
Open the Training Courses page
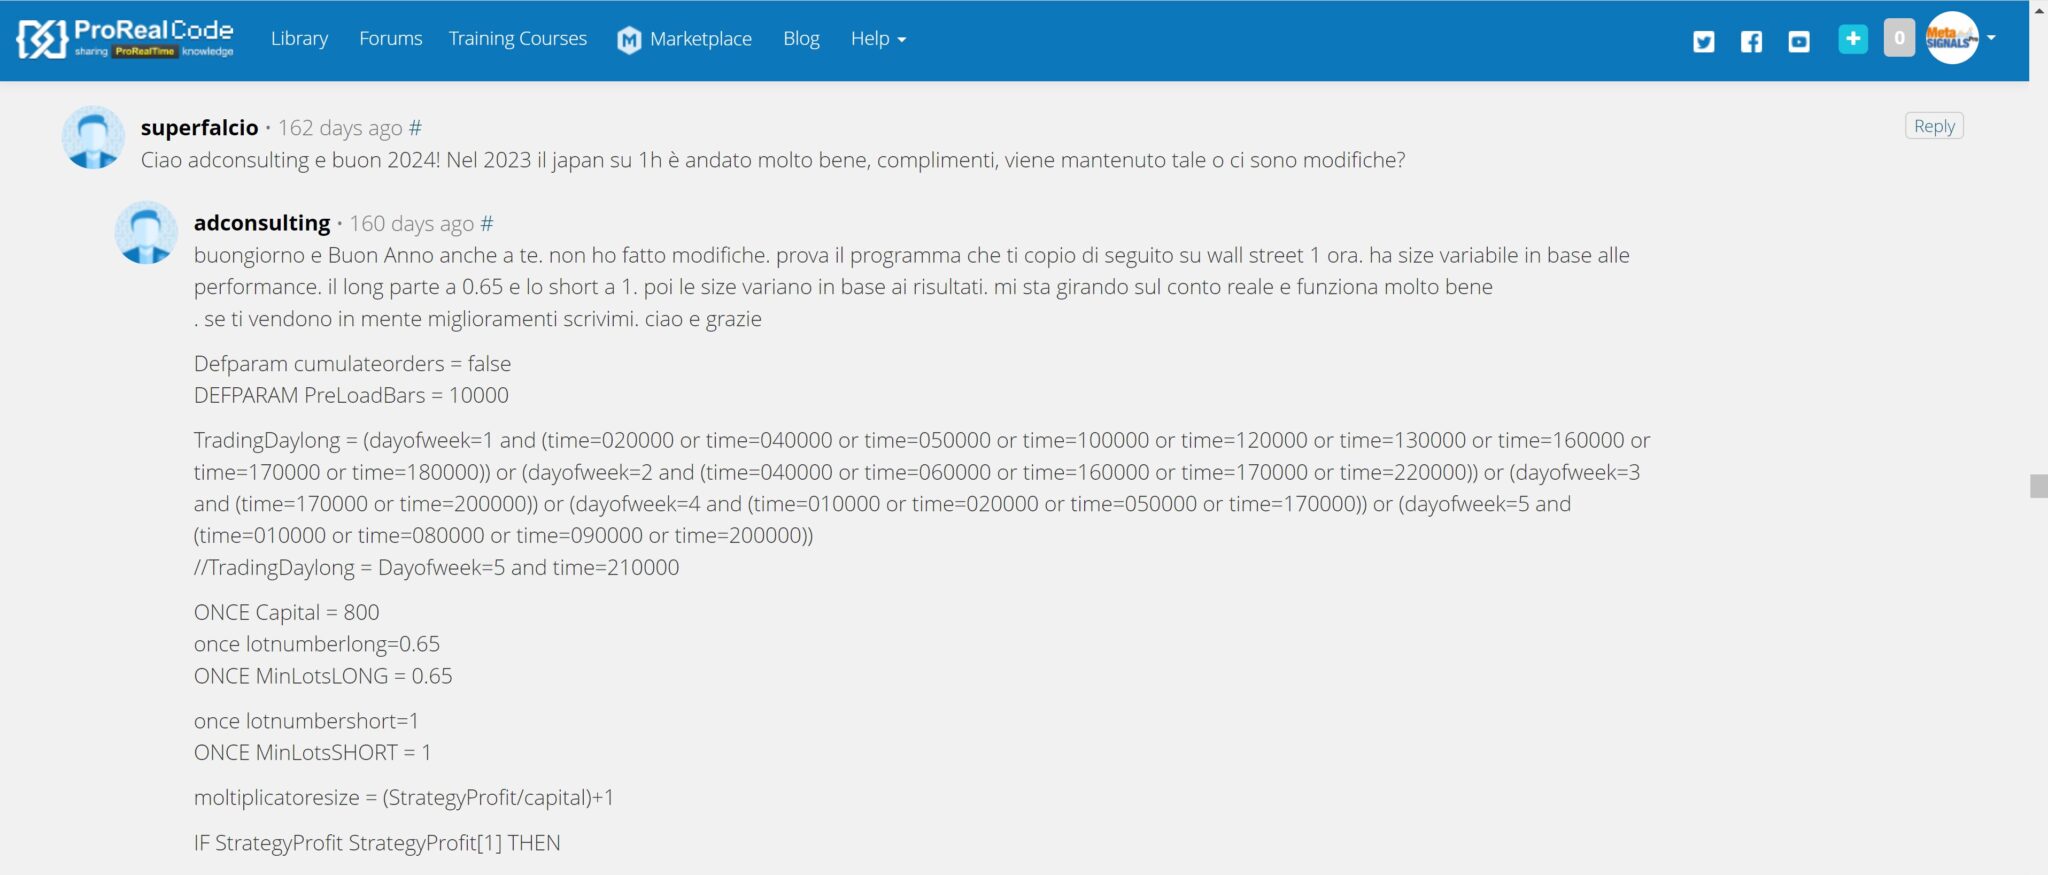517,39
